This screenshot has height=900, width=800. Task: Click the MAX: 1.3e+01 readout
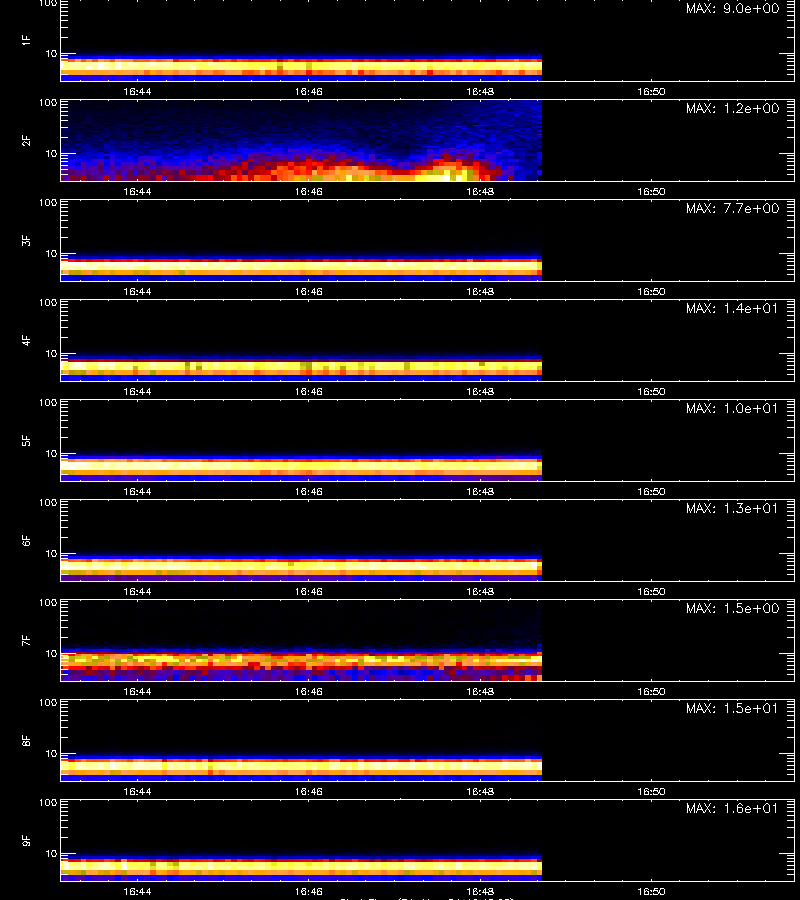[732, 508]
